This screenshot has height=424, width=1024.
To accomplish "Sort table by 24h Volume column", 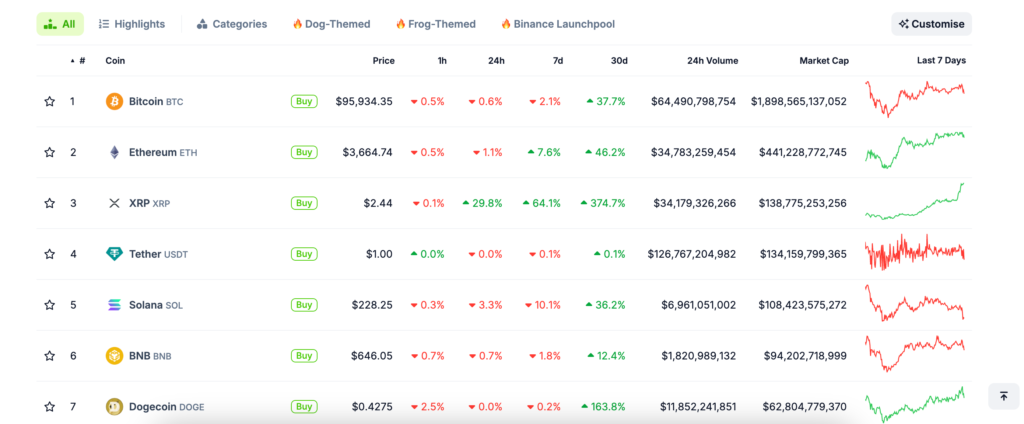I will (x=712, y=61).
